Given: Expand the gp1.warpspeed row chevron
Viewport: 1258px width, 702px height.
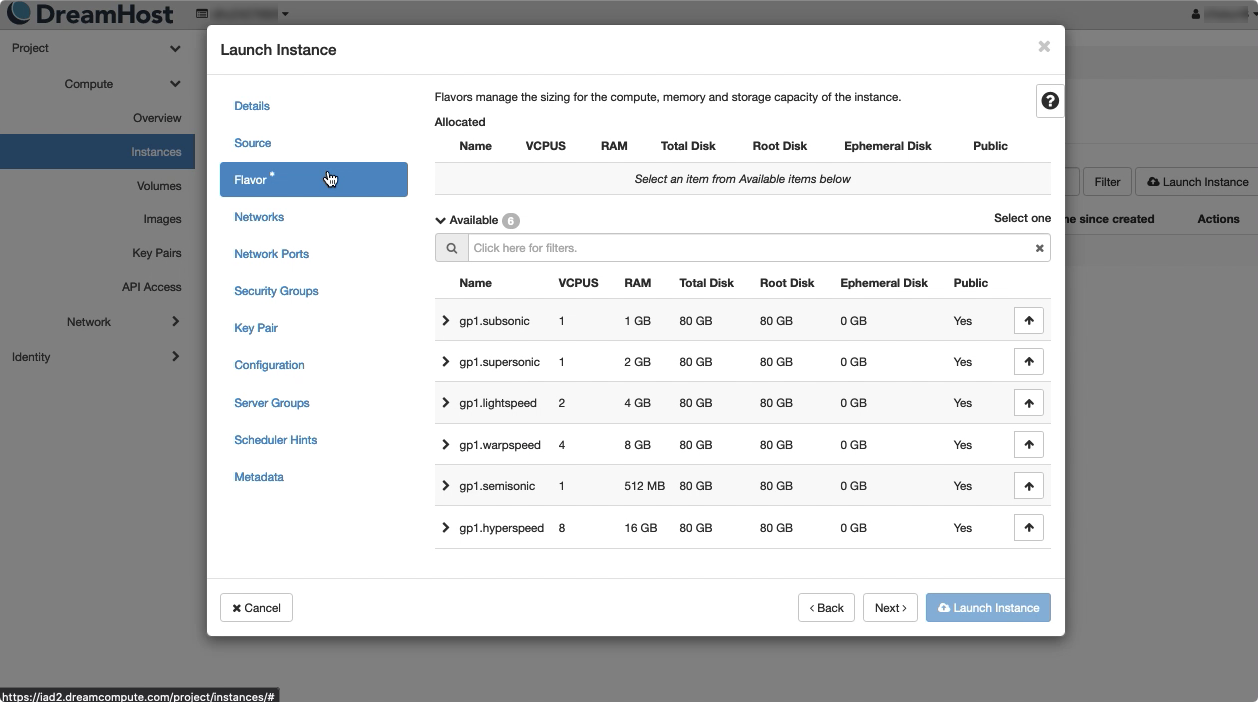Looking at the screenshot, I should pyautogui.click(x=446, y=445).
